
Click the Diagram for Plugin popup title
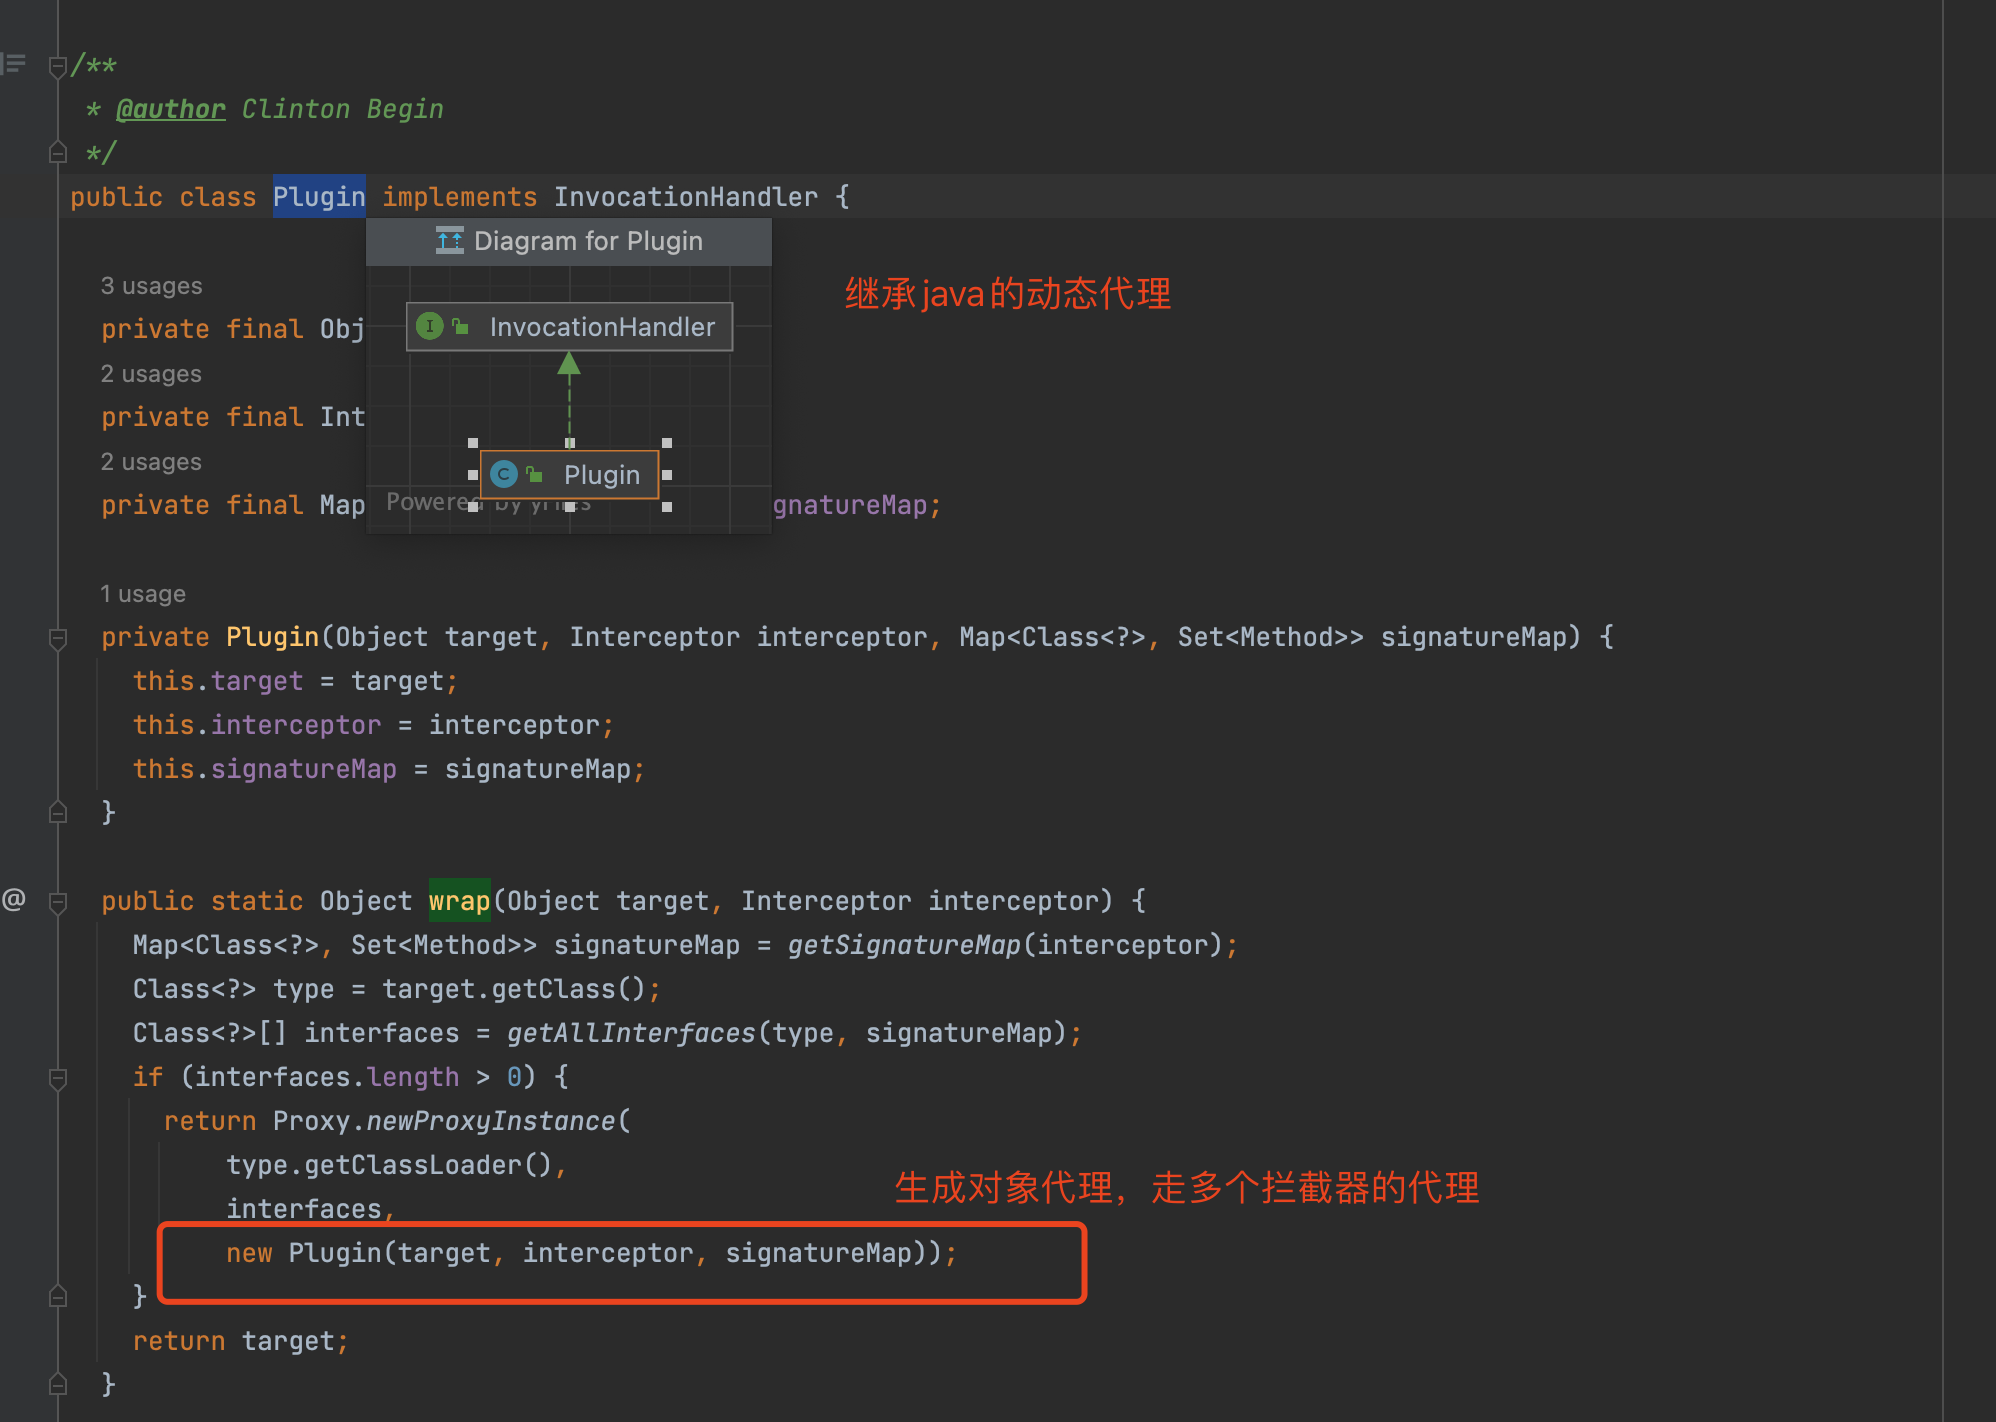(x=588, y=241)
